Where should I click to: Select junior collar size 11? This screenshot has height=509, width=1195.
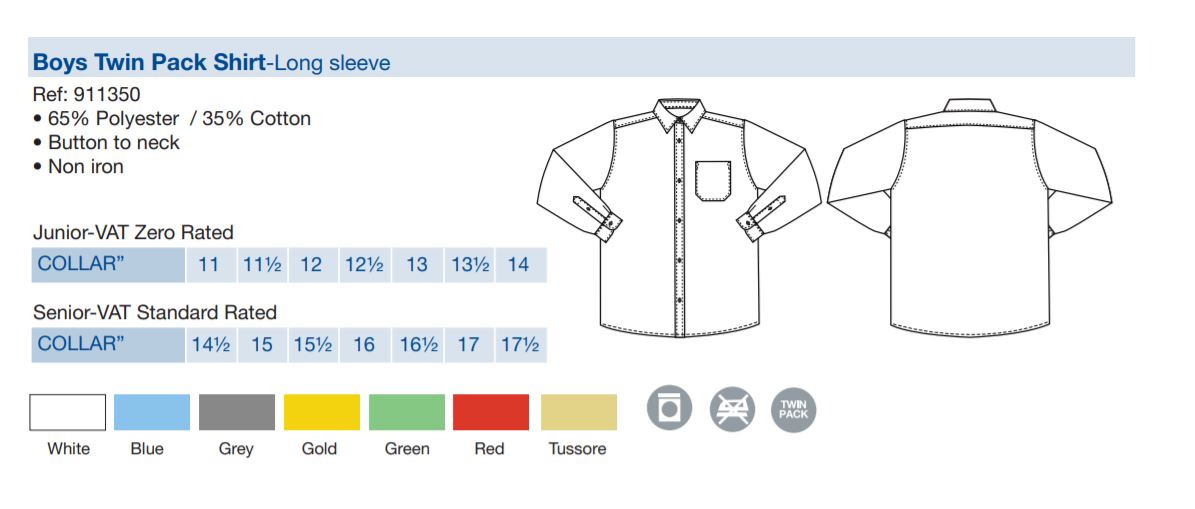tap(210, 264)
